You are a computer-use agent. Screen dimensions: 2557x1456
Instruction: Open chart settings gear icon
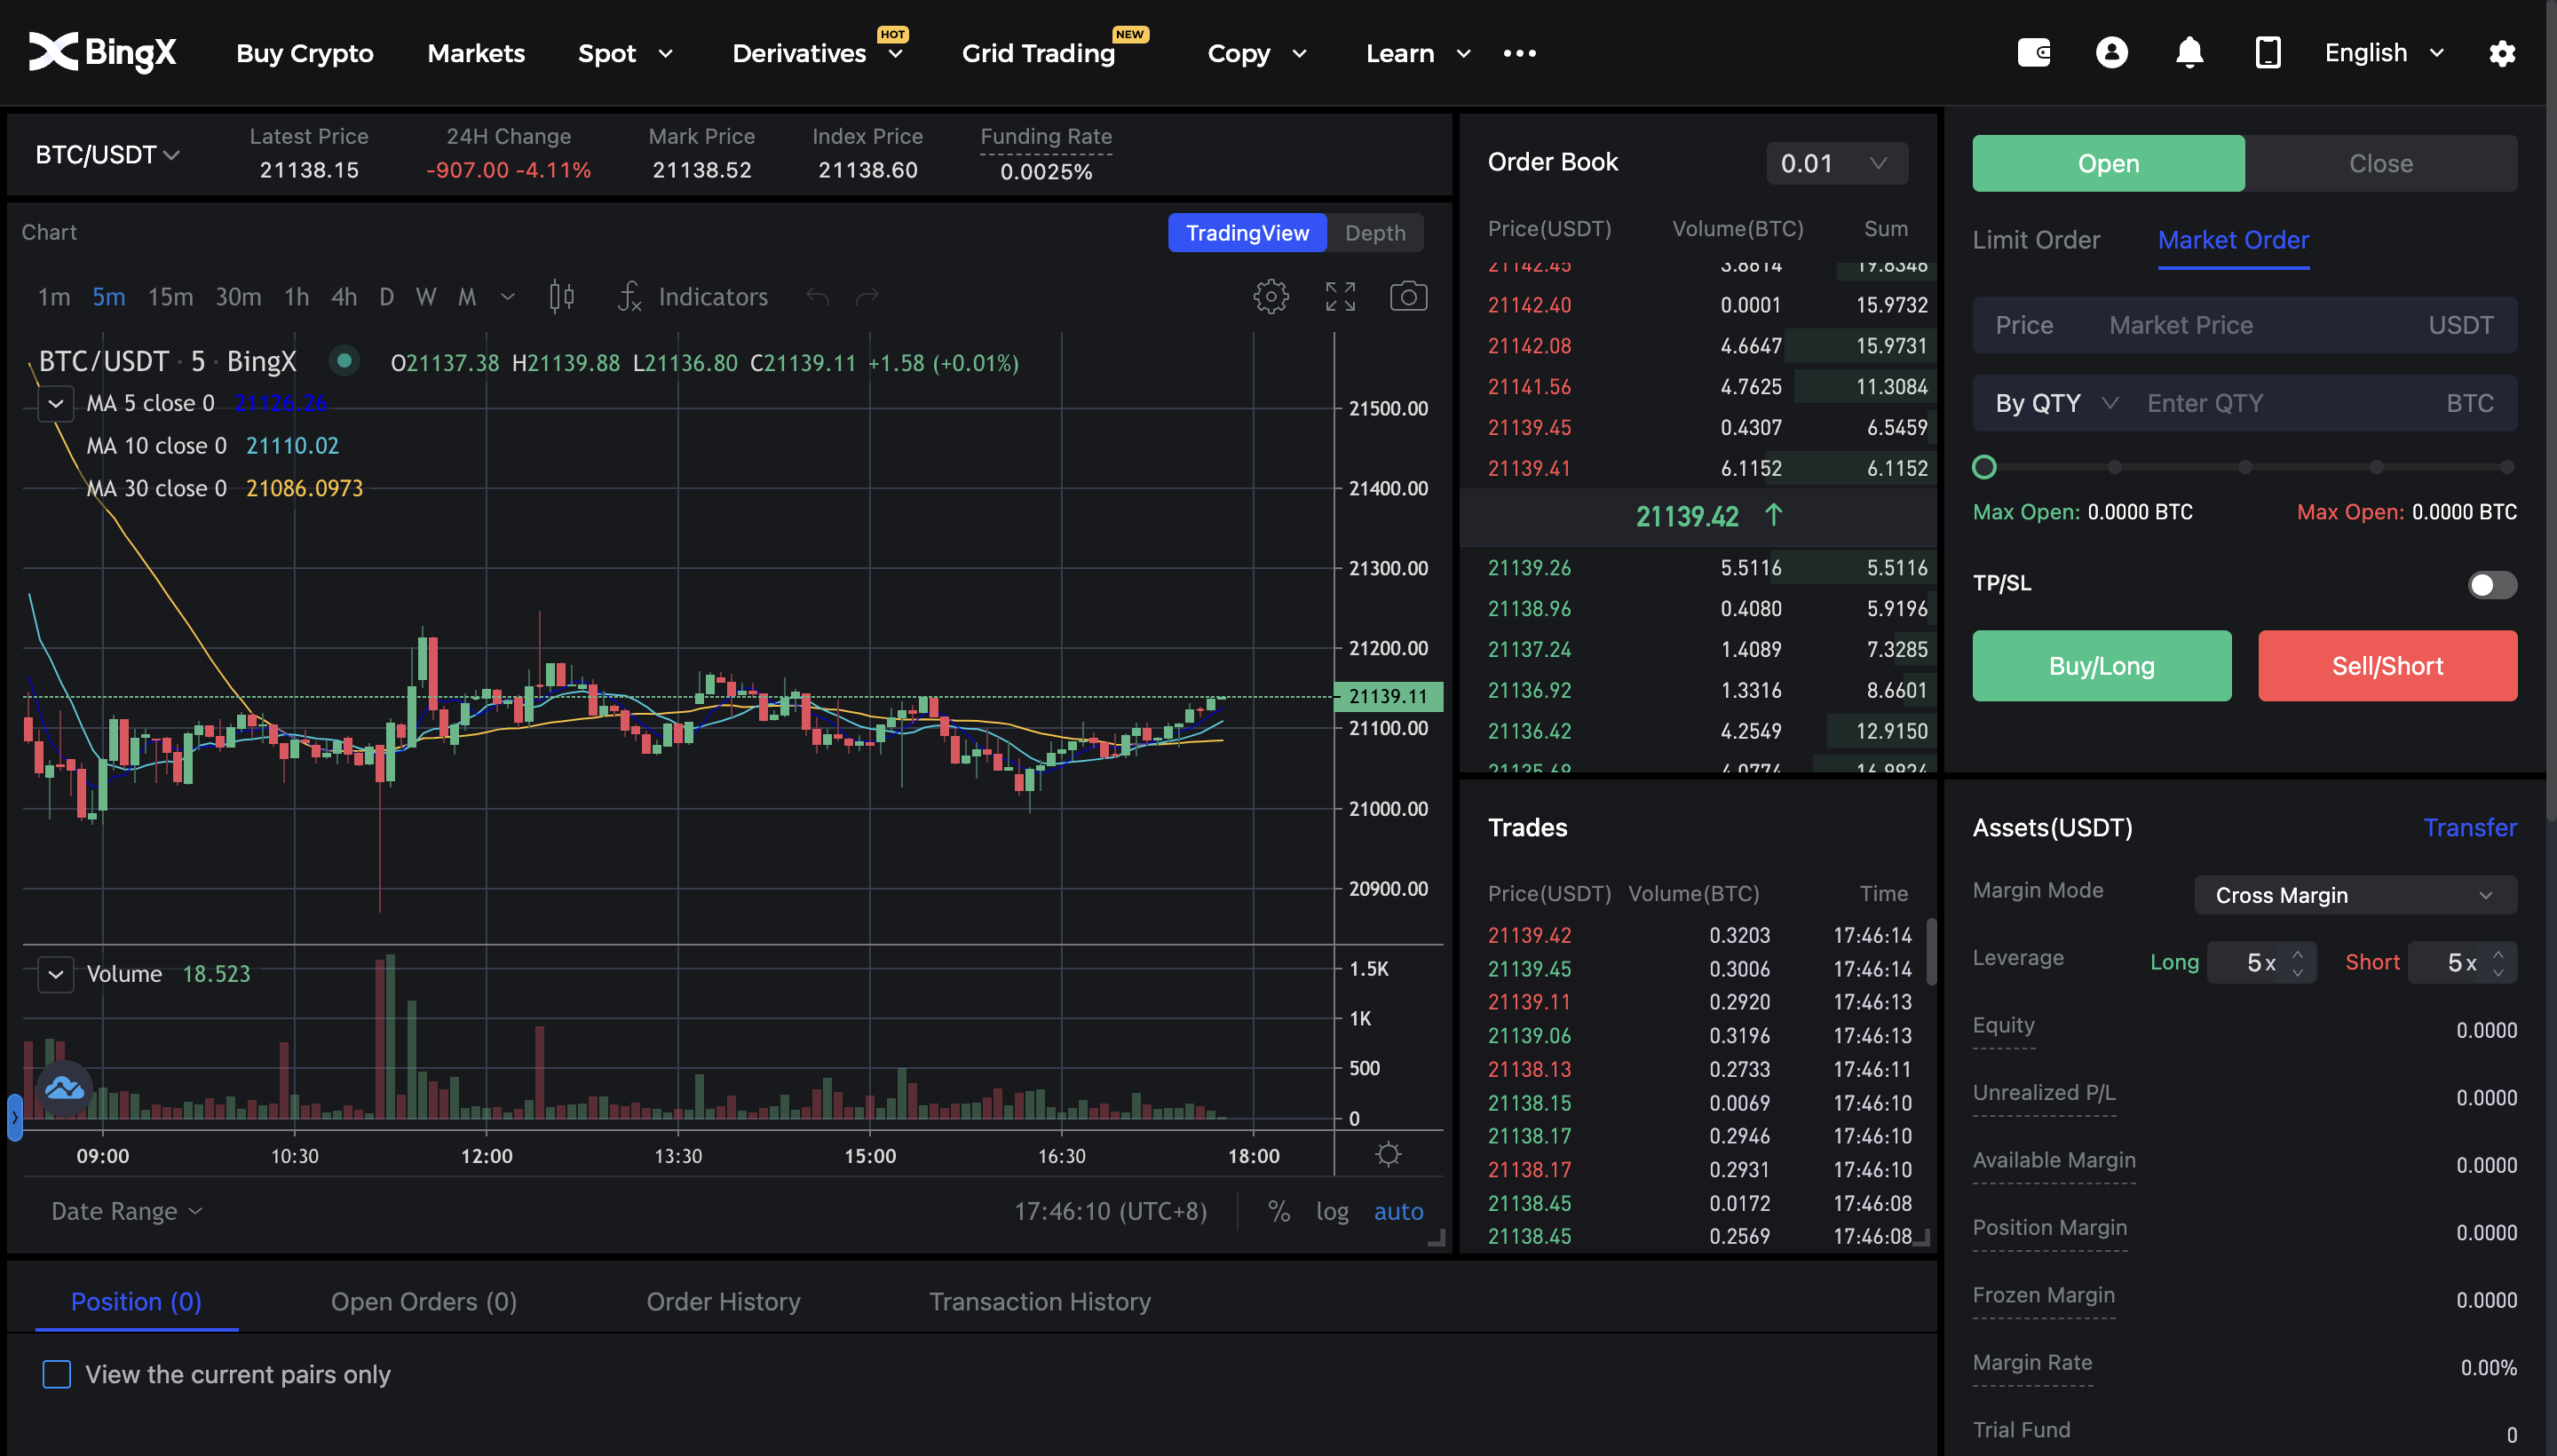tap(1271, 297)
